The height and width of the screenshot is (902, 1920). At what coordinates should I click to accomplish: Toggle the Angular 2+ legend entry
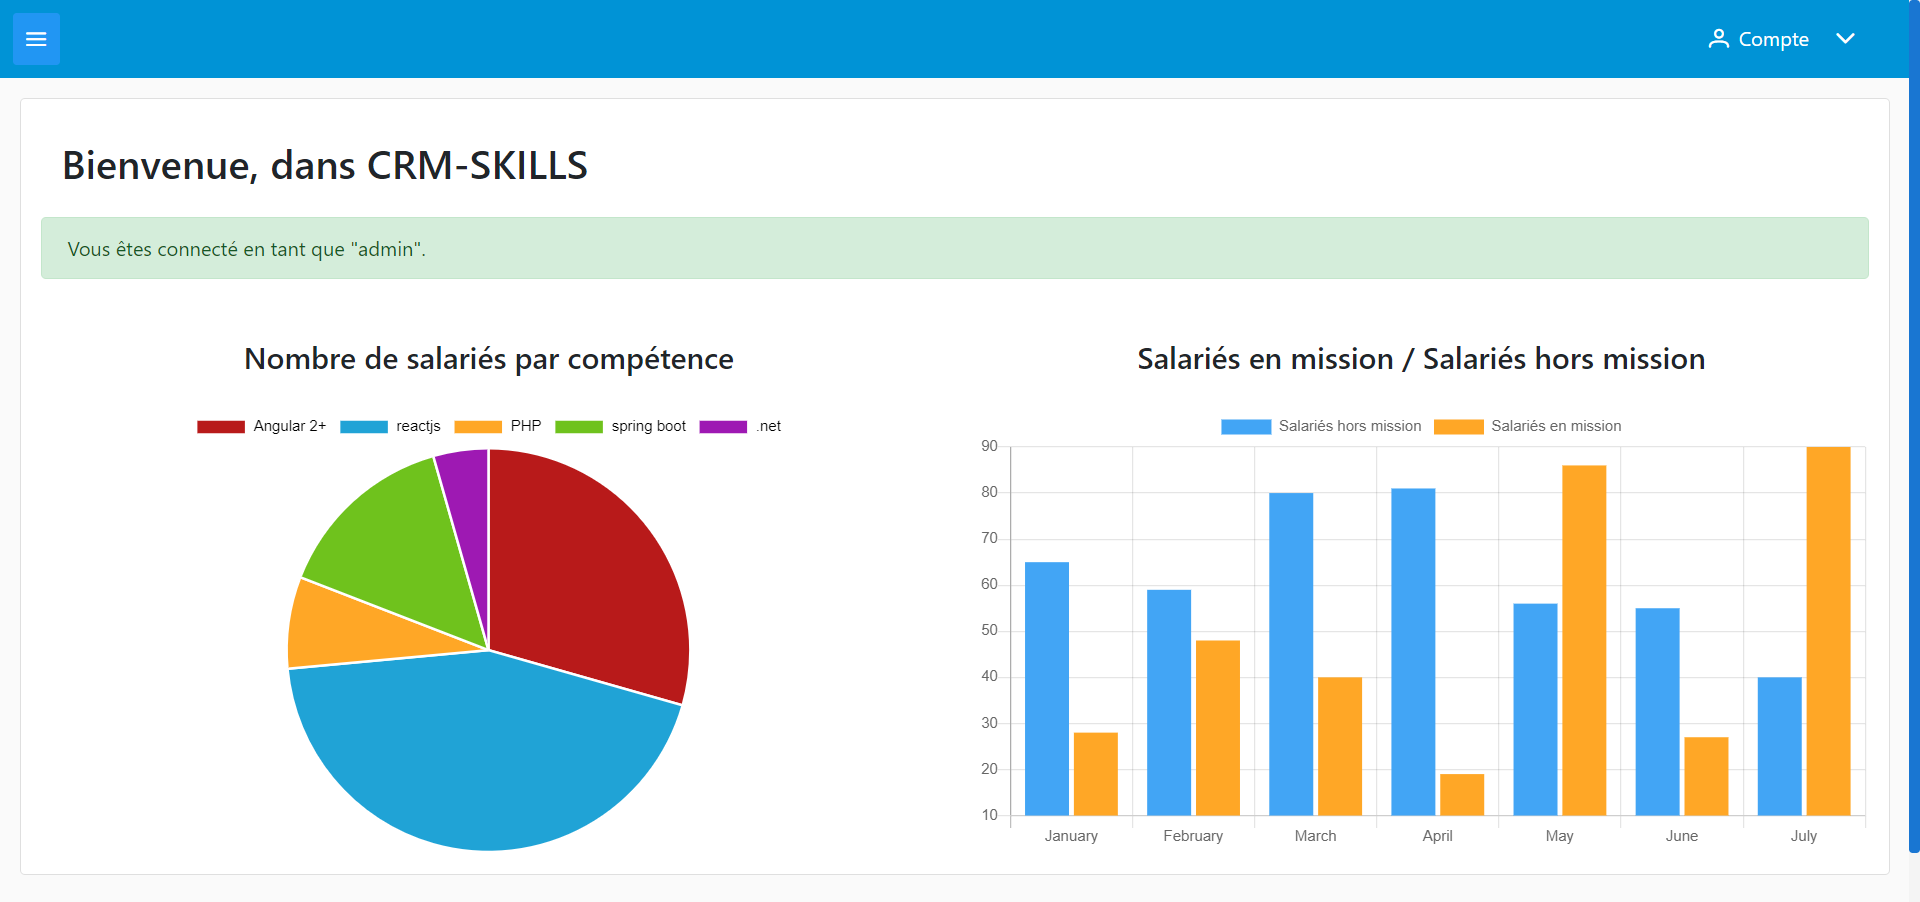(263, 426)
